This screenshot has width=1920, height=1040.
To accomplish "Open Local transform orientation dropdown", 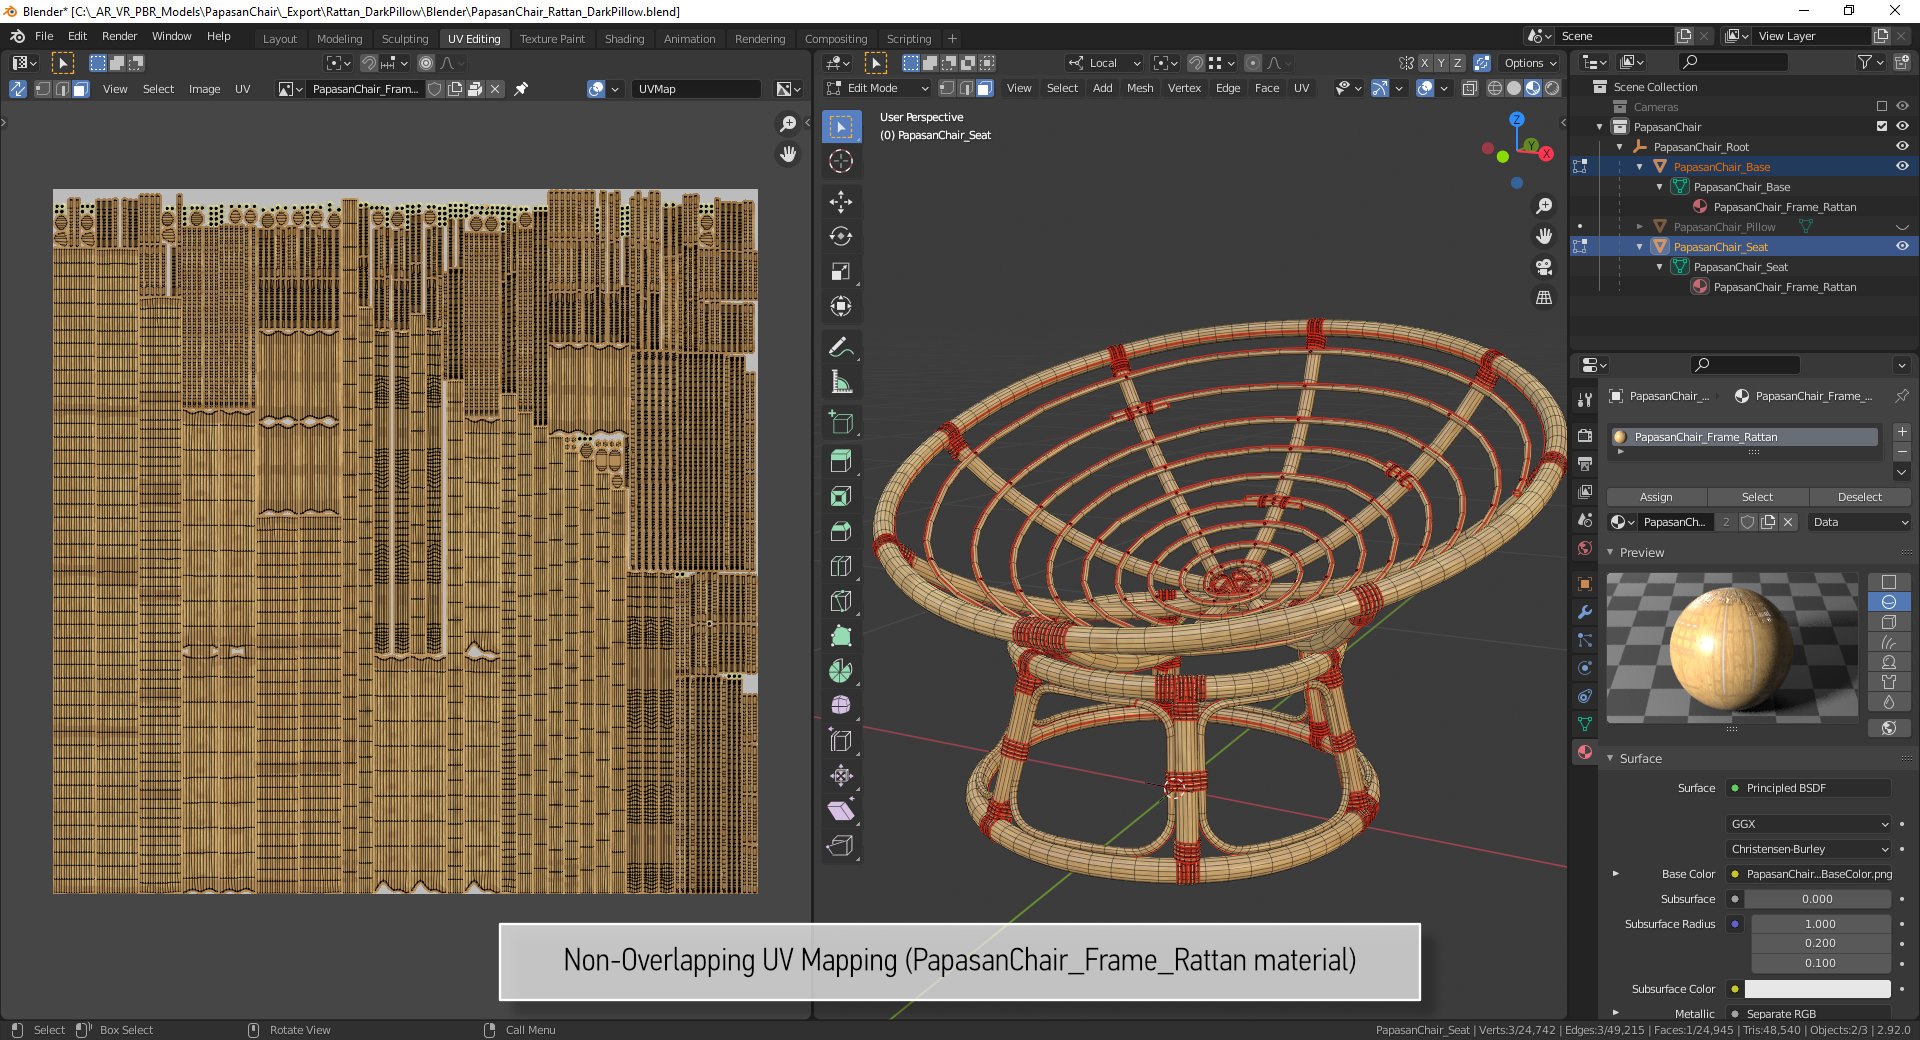I will (1104, 63).
